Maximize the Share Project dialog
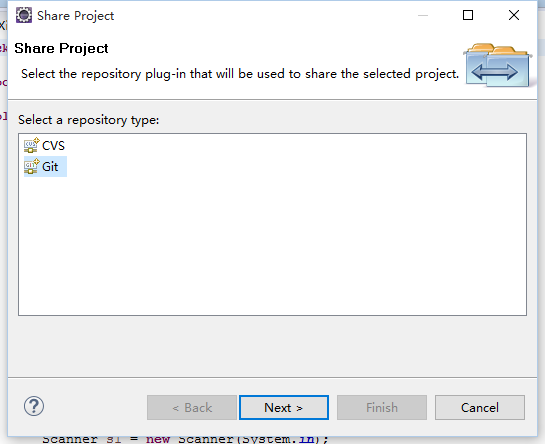Screen dimensions: 545x444 click(x=468, y=15)
